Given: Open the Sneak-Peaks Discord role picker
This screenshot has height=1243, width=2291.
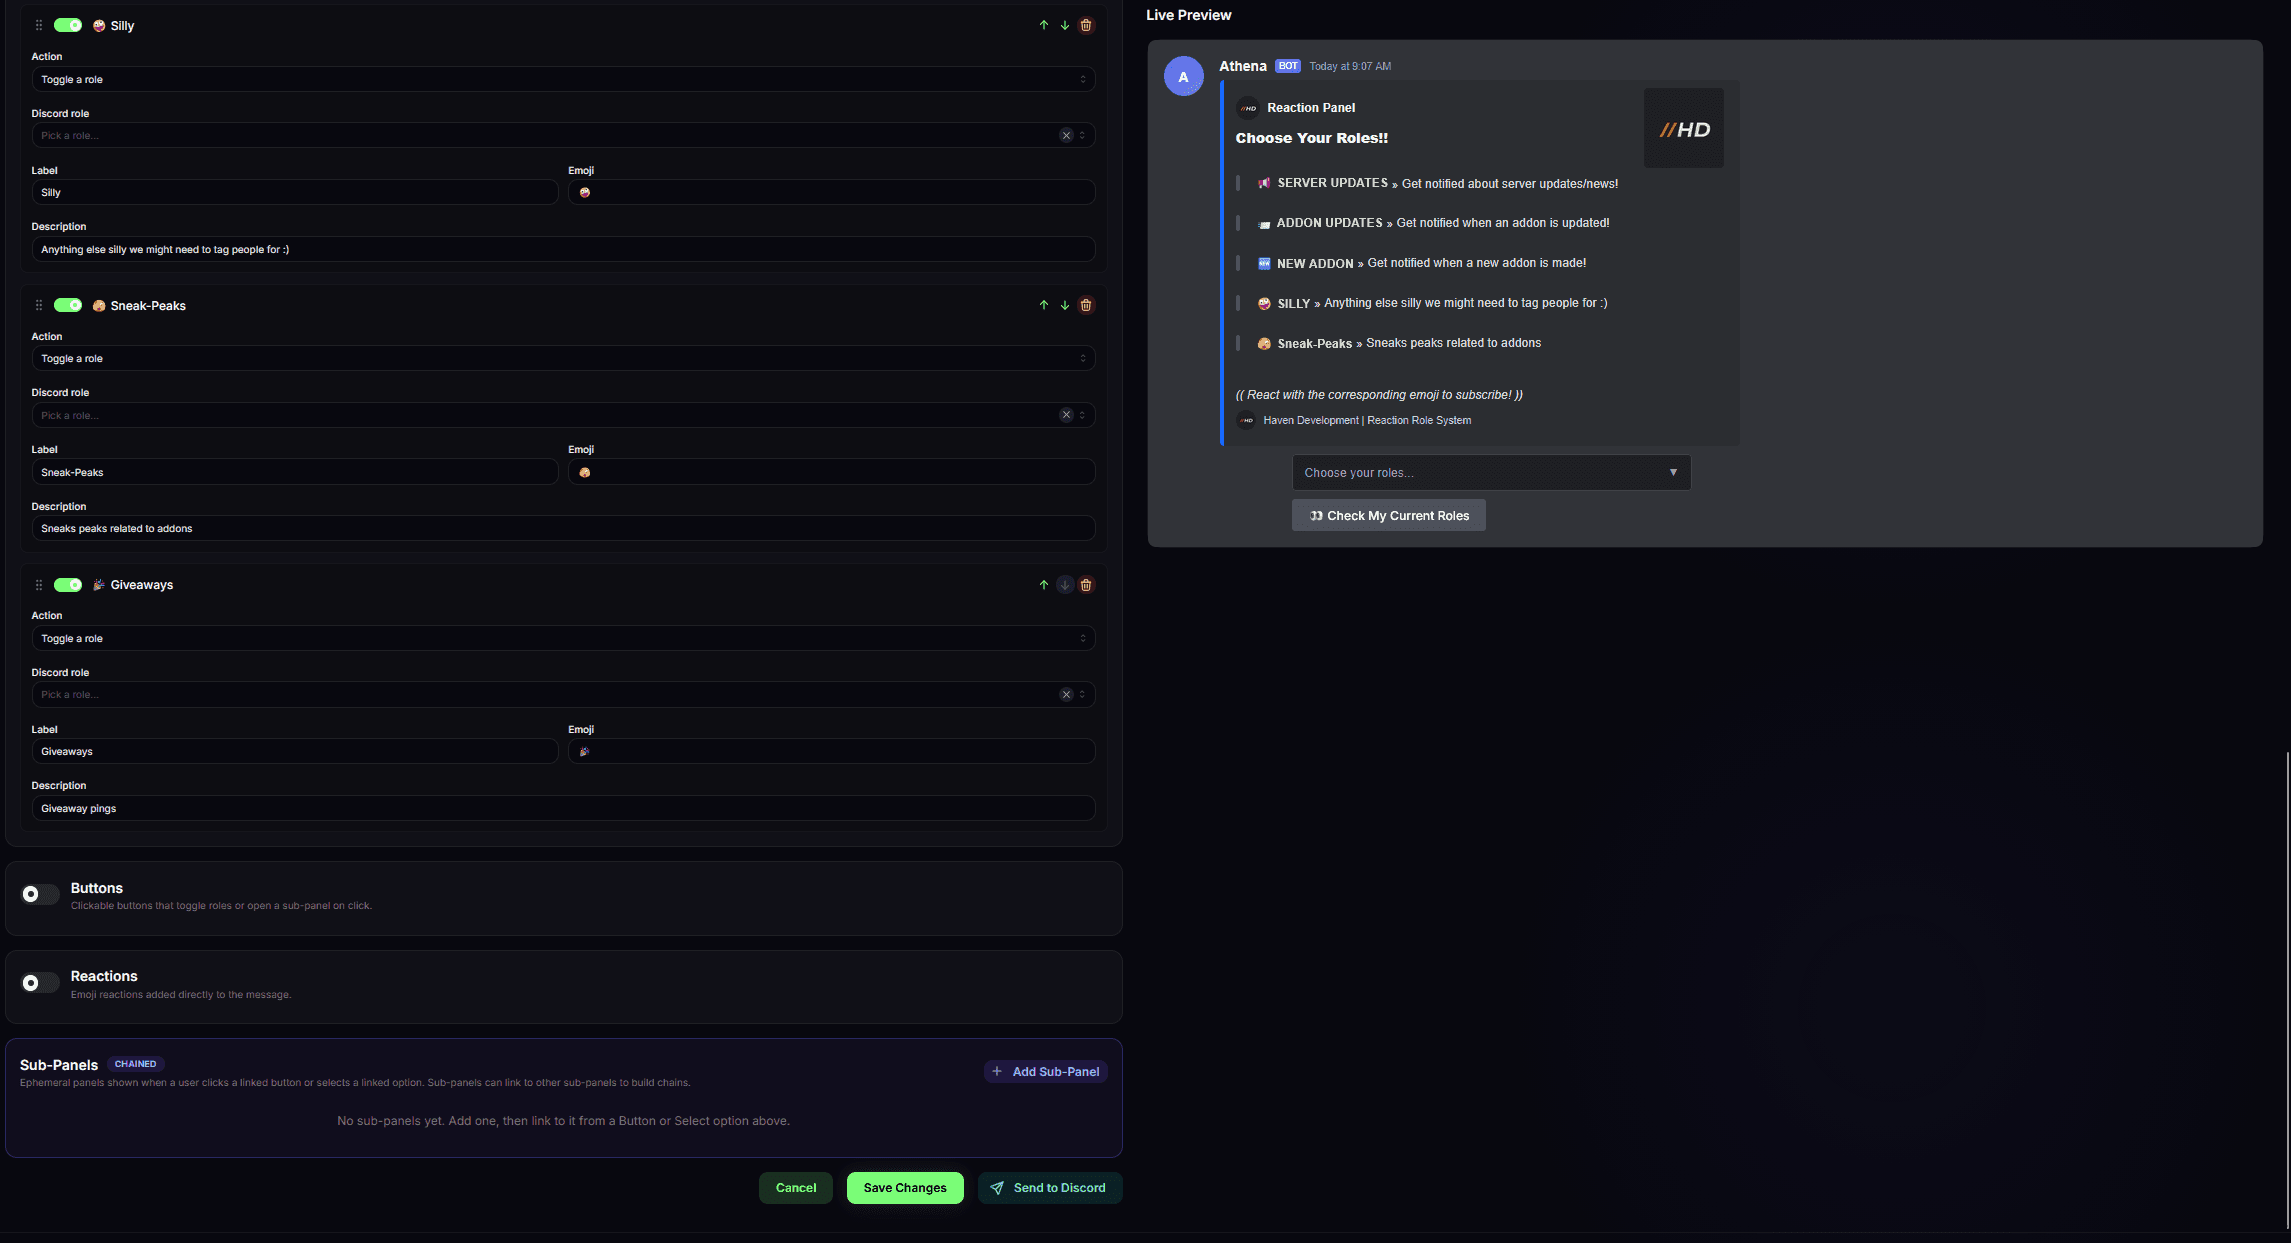Looking at the screenshot, I should coord(563,415).
